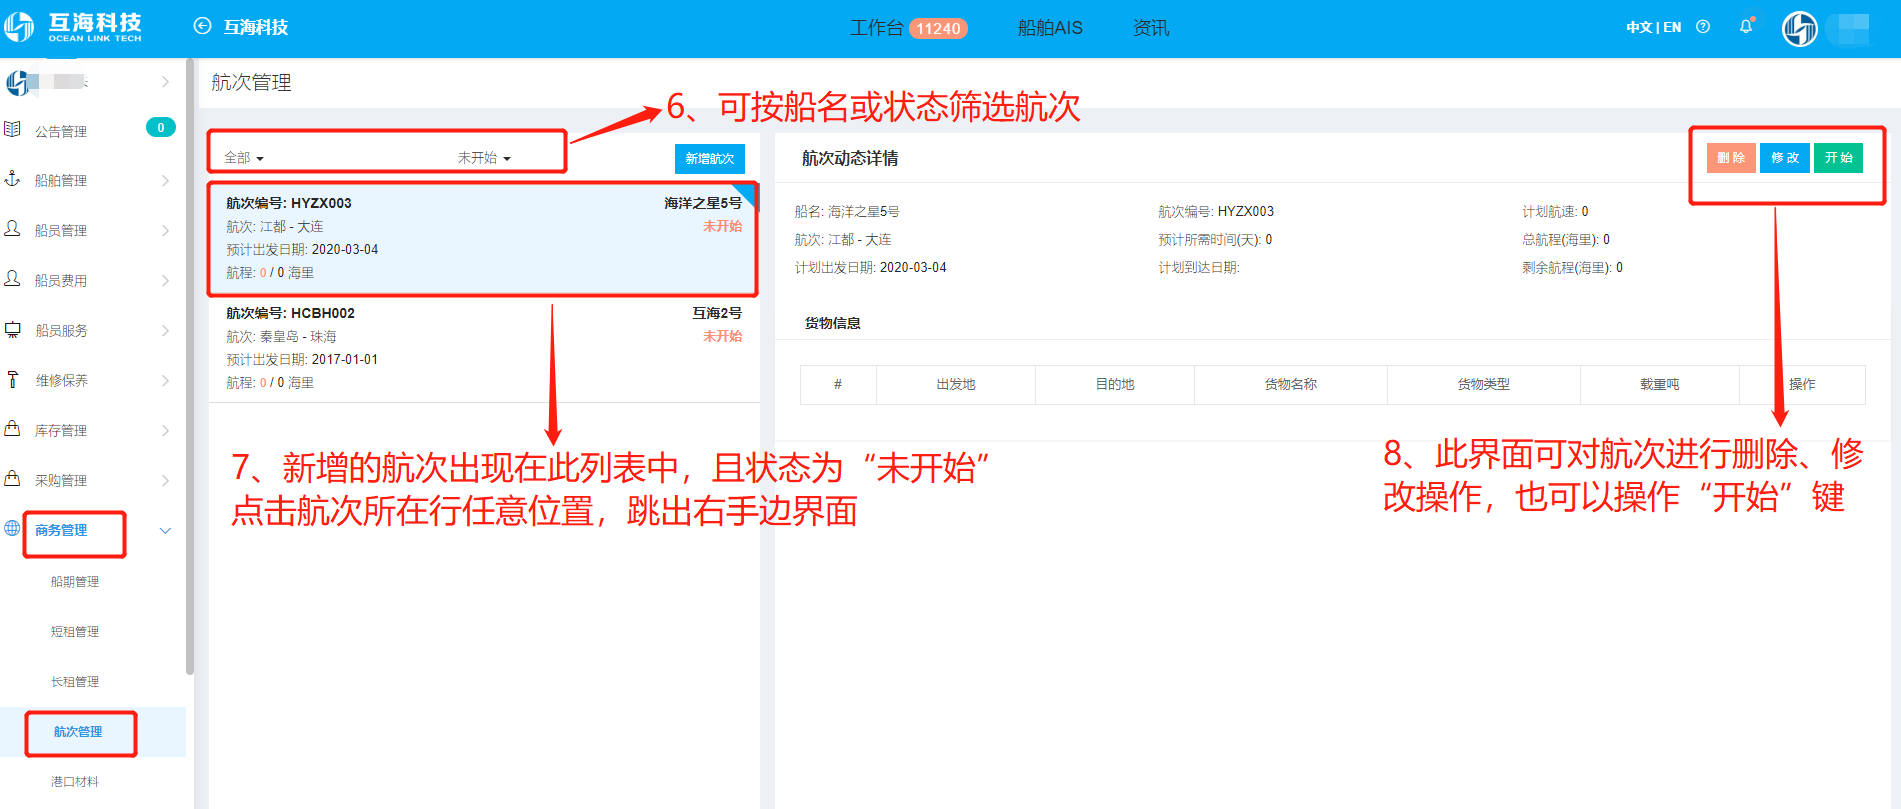Click the 货物信息 section heading
Viewport: 1901px width, 809px height.
click(833, 323)
